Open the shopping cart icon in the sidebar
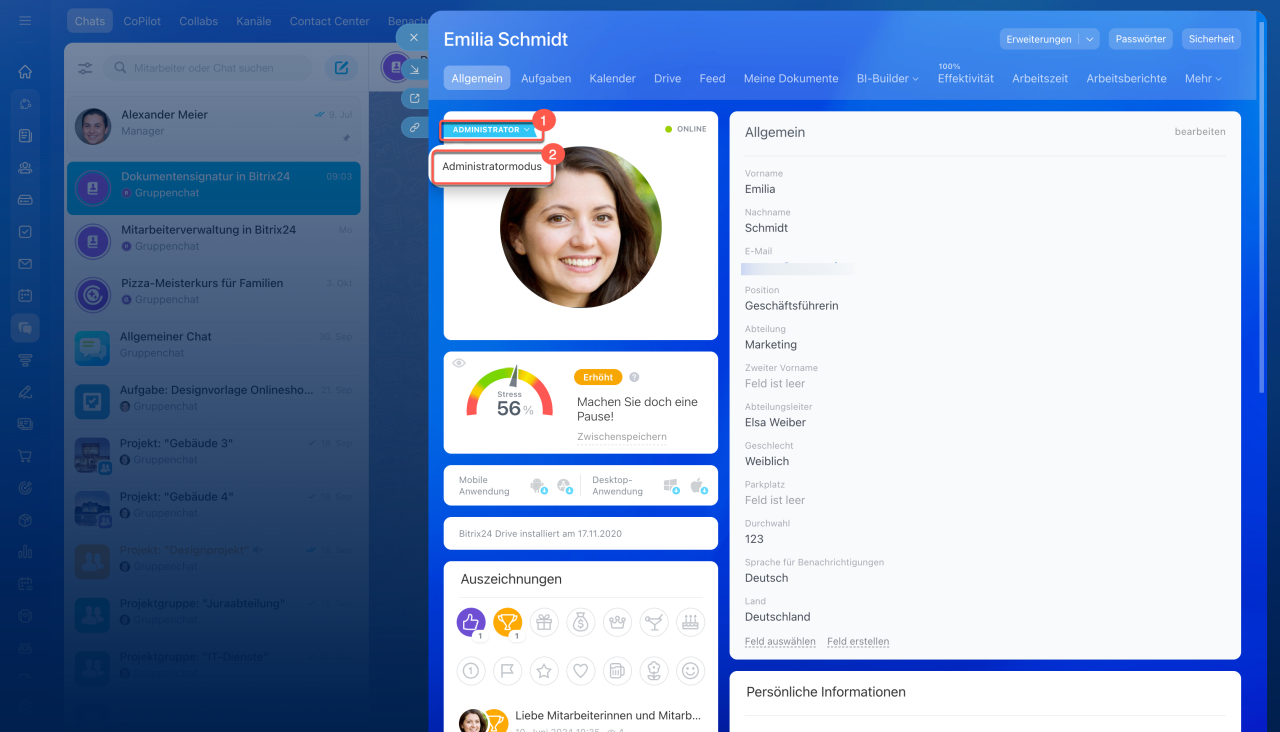This screenshot has height=732, width=1280. coord(25,456)
